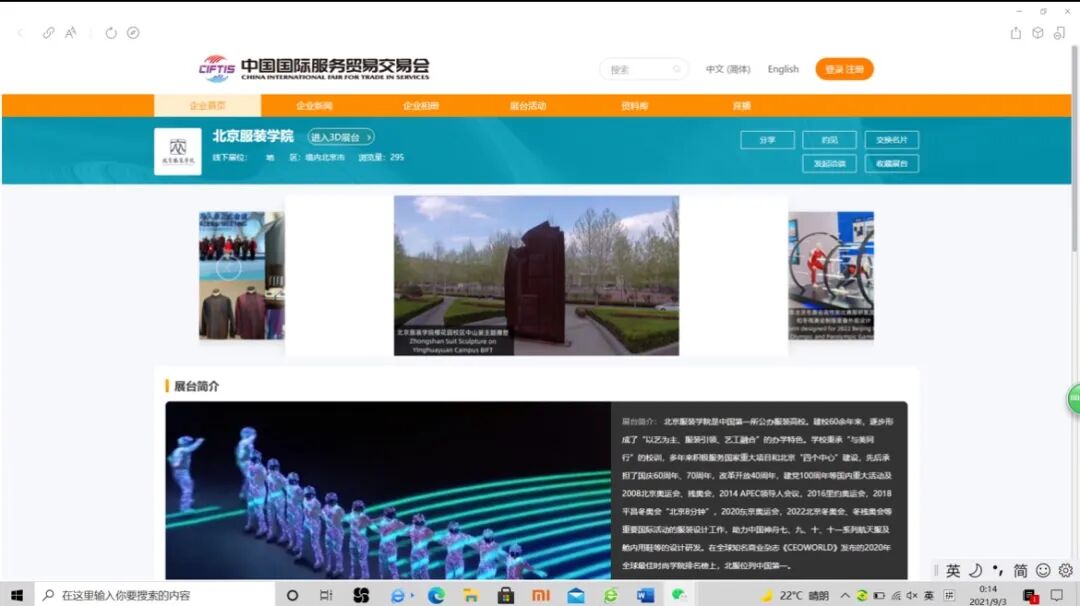
Task: Click IME settings gear icon
Action: click(1066, 570)
